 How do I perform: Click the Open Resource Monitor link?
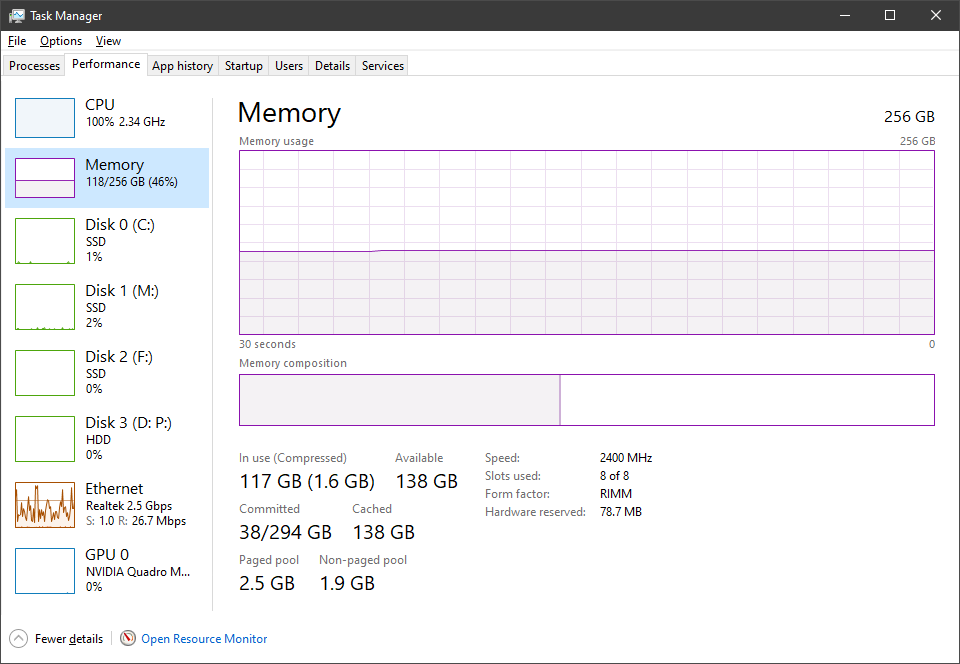(204, 639)
